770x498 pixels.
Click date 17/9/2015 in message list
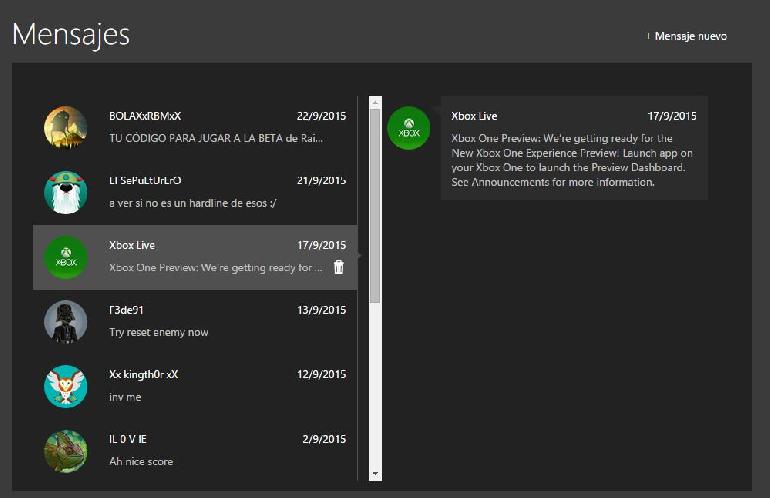pyautogui.click(x=321, y=245)
